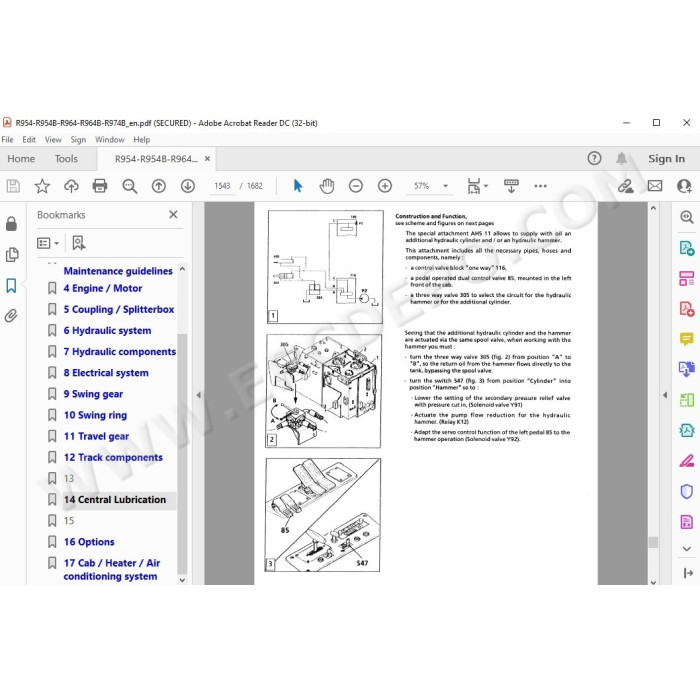Open Window menu
Viewport: 700px width, 700px height.
[110, 140]
